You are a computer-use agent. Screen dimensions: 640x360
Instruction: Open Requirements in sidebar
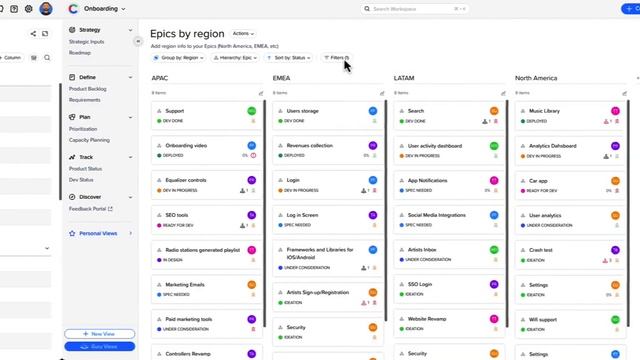coord(84,100)
